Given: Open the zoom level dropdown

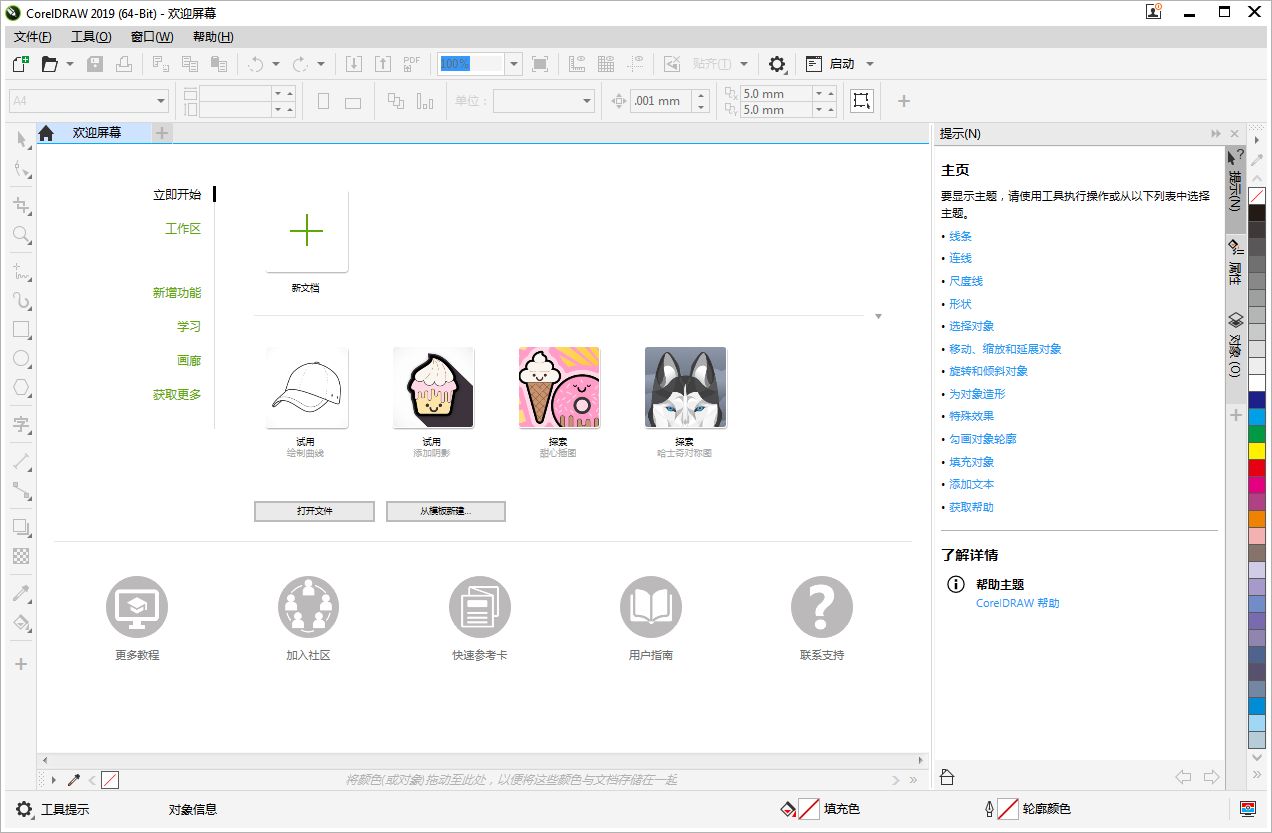Looking at the screenshot, I should tap(513, 63).
